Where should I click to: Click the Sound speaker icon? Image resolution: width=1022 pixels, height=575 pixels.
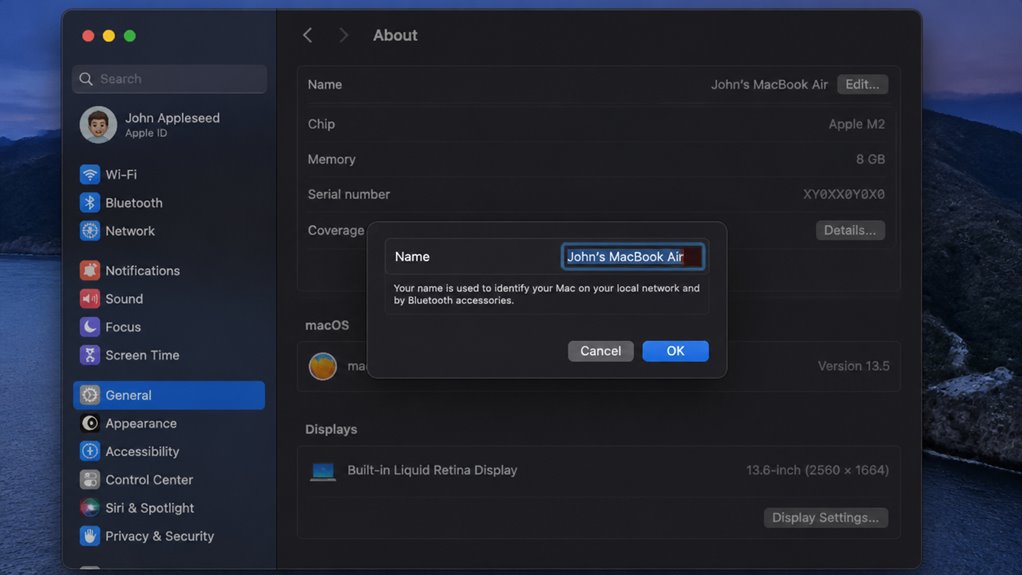(90, 299)
